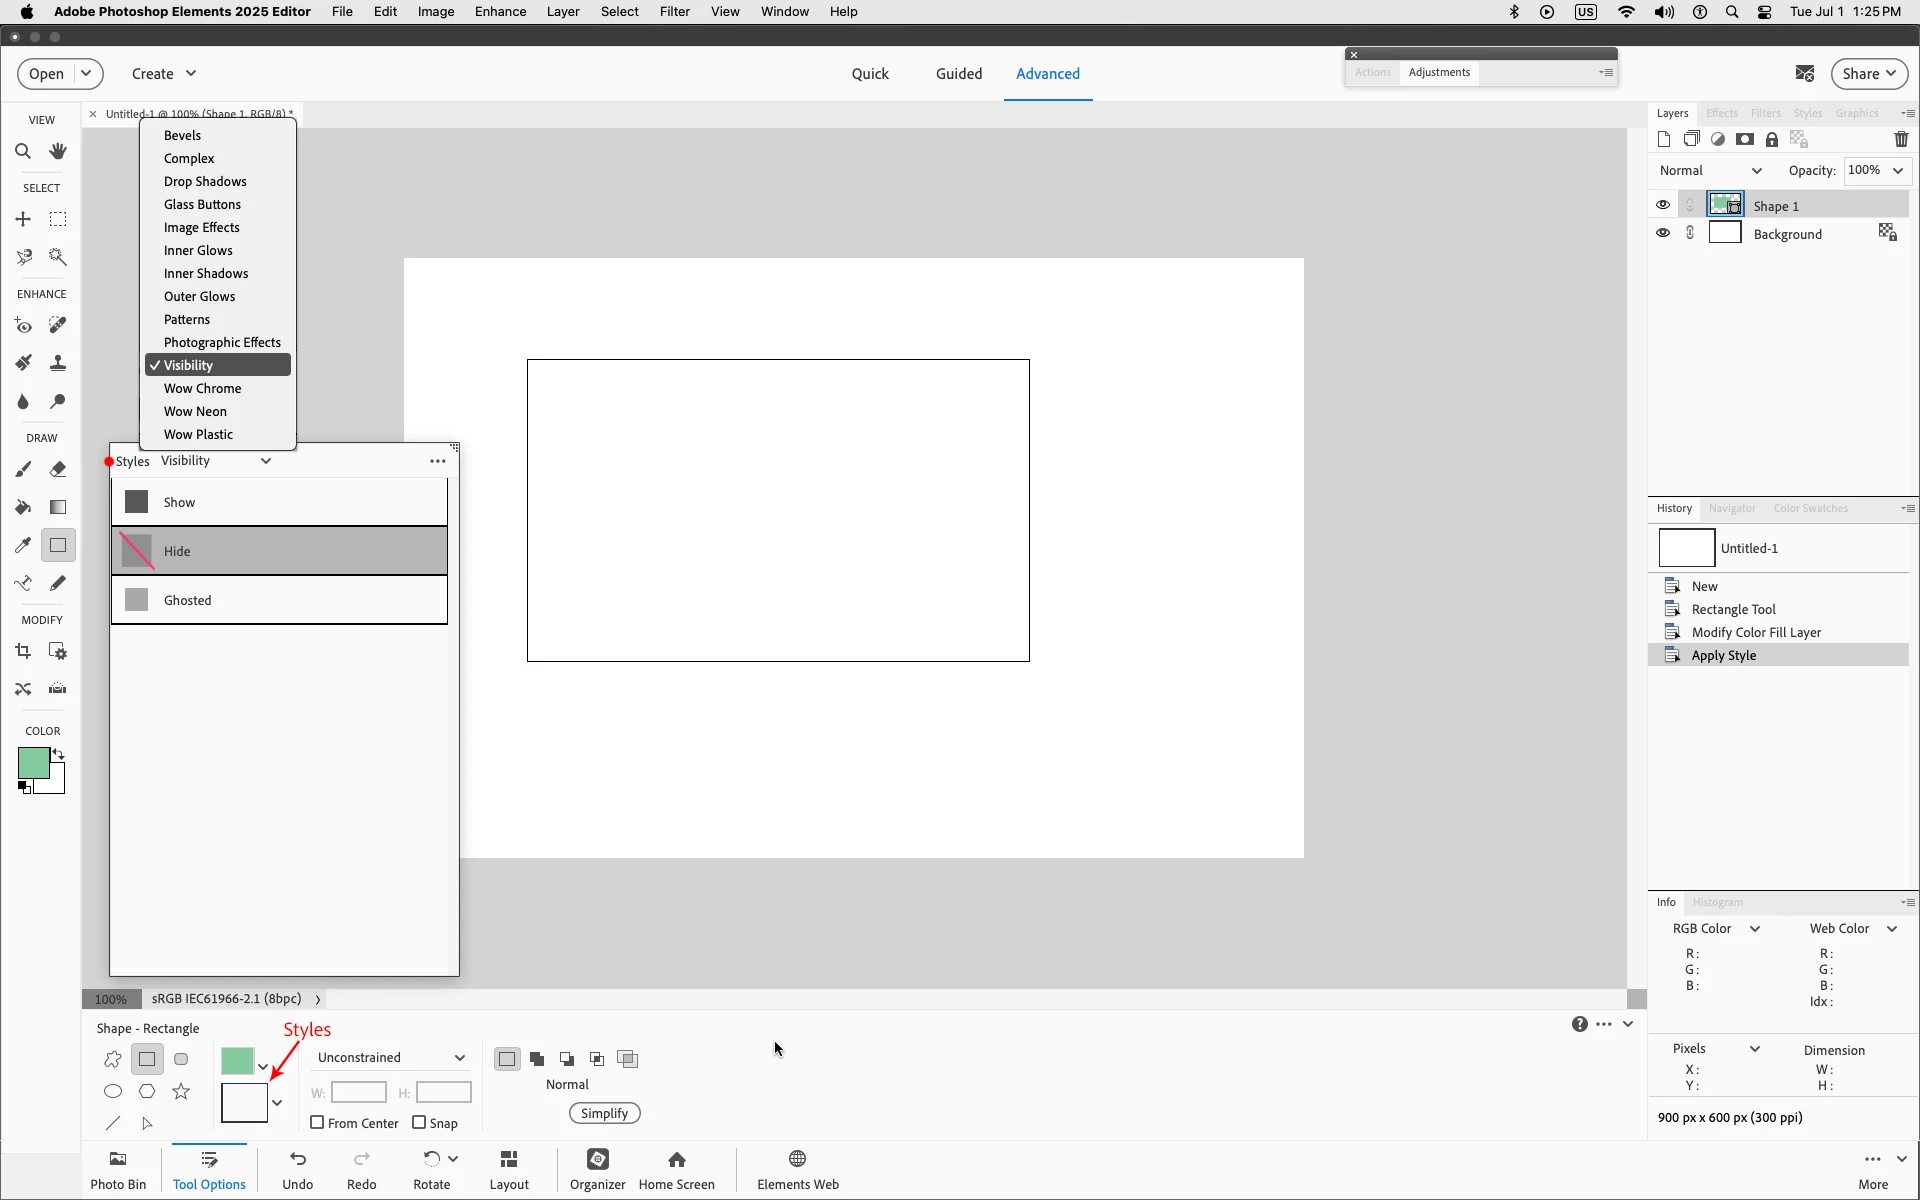The height and width of the screenshot is (1200, 1920).
Task: Click the Share button
Action: pyautogui.click(x=1868, y=74)
